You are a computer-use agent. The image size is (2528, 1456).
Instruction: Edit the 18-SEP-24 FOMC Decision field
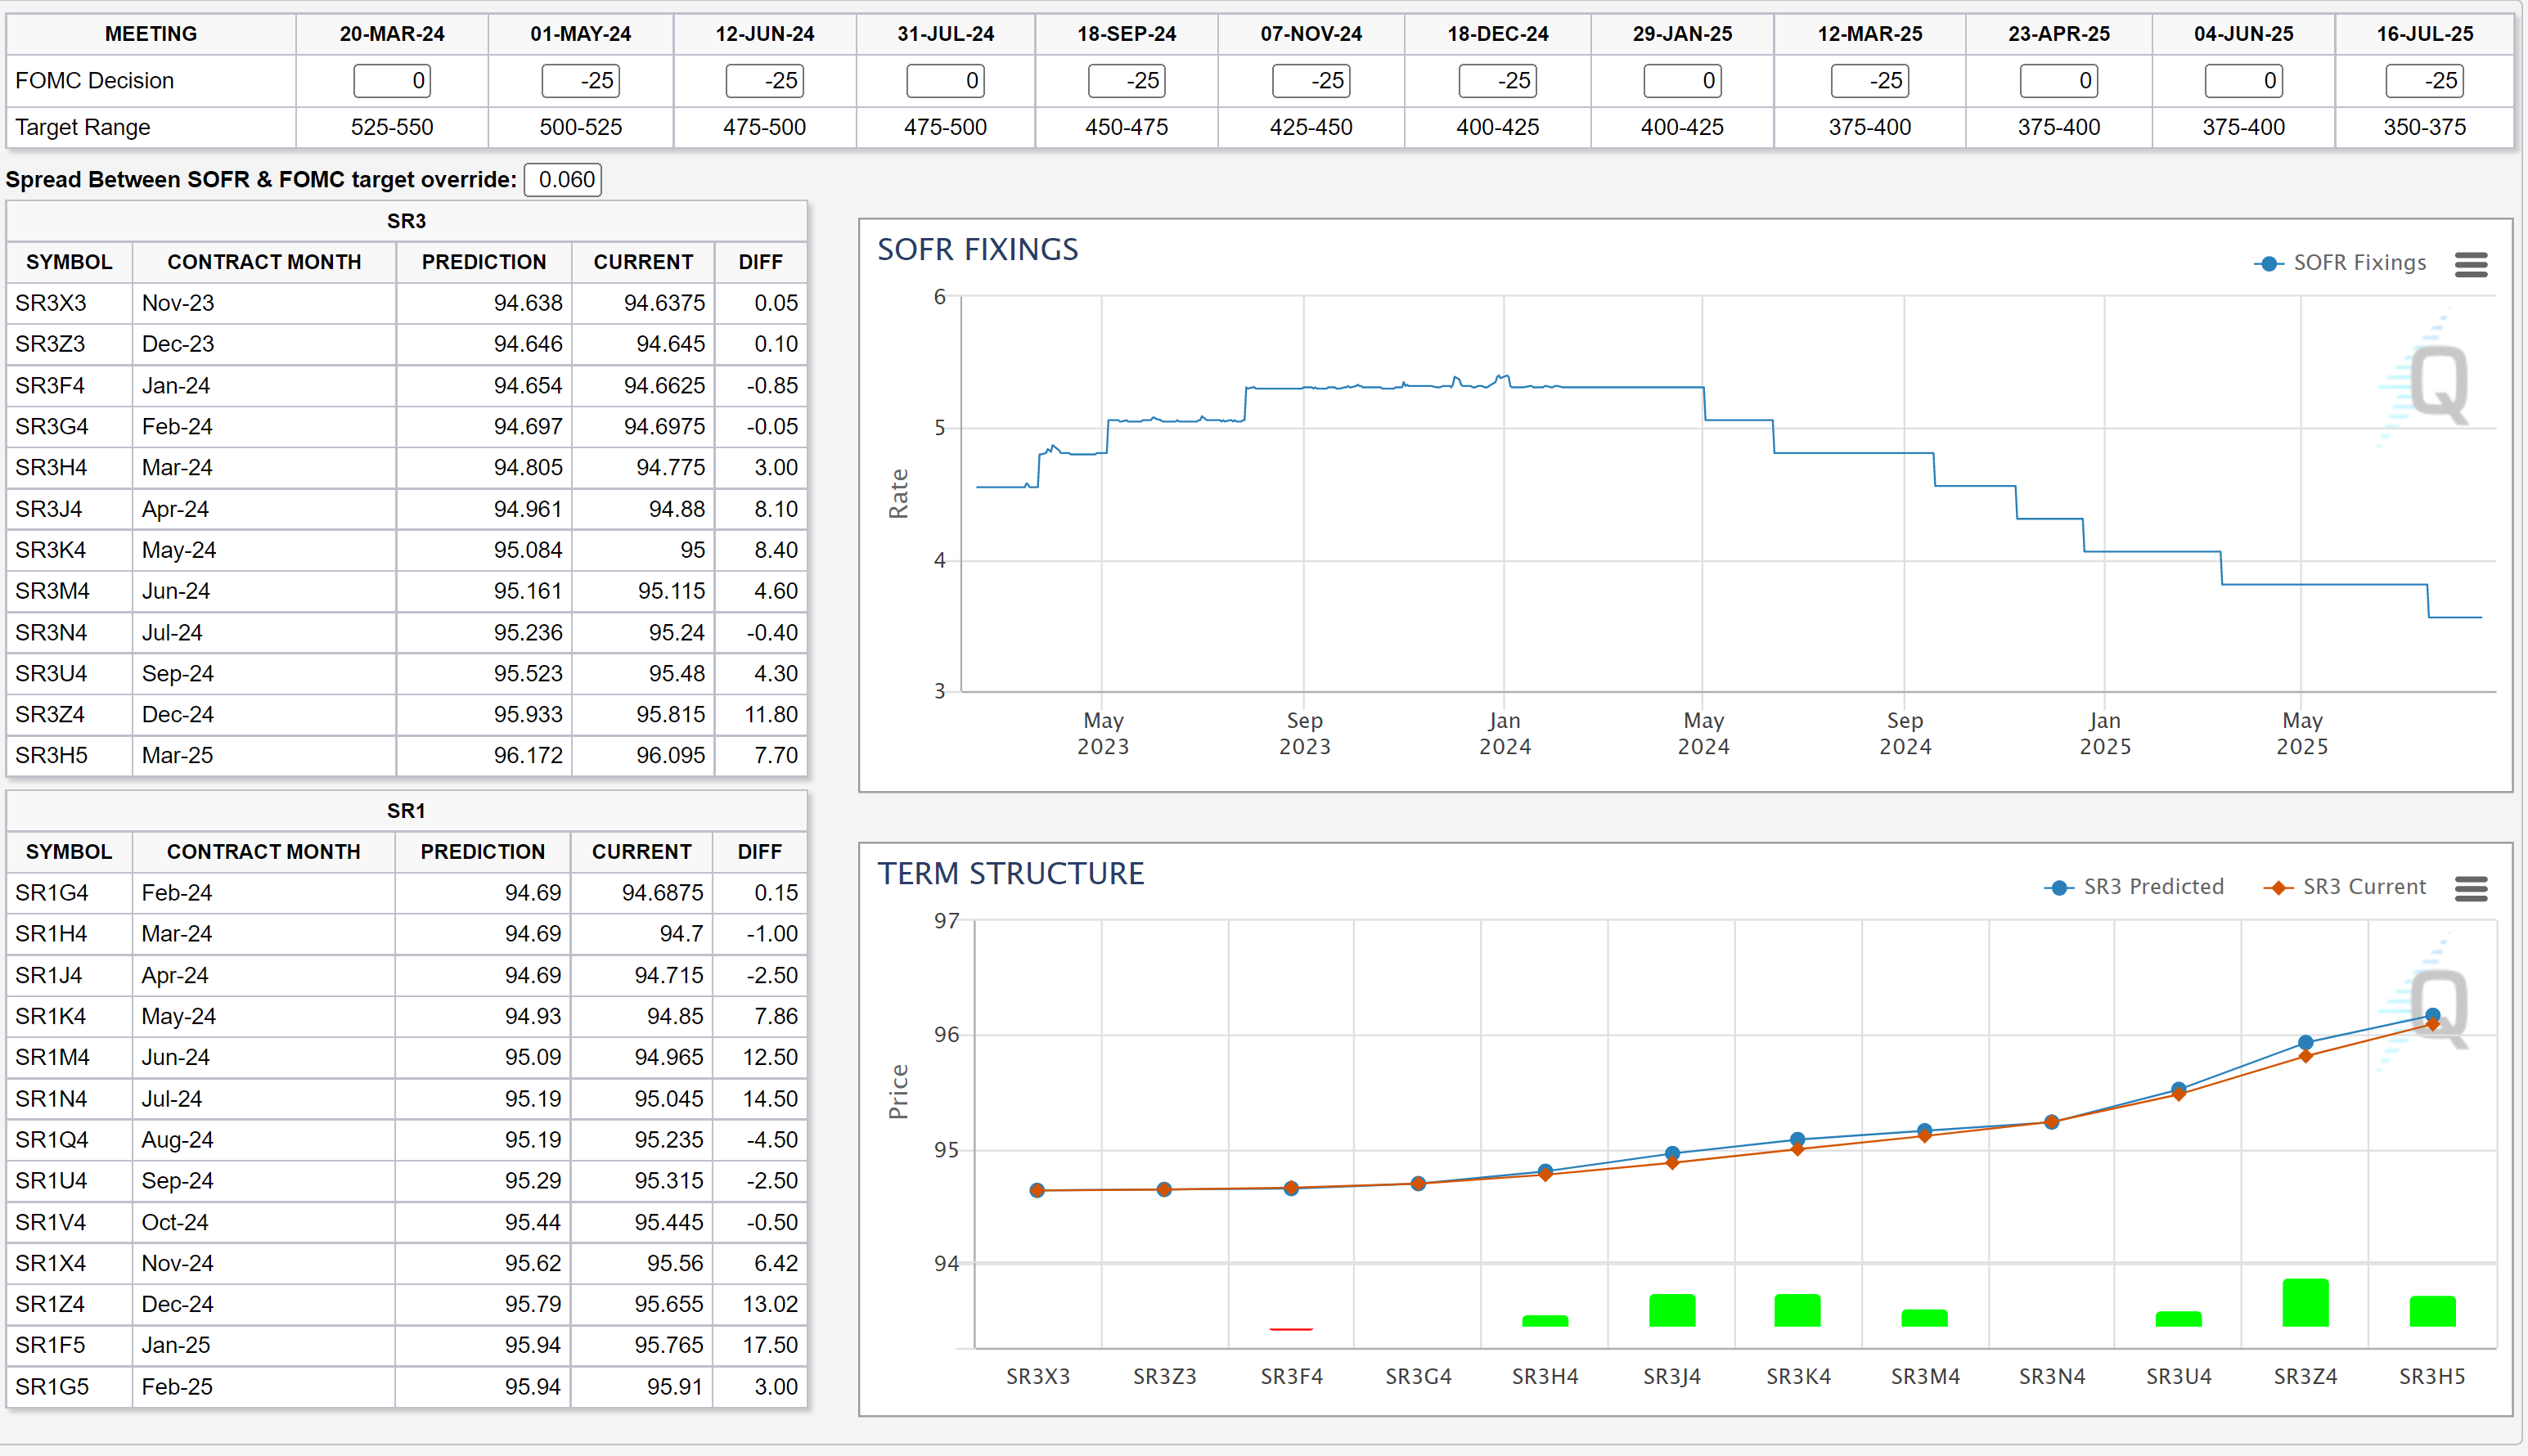click(x=1126, y=81)
